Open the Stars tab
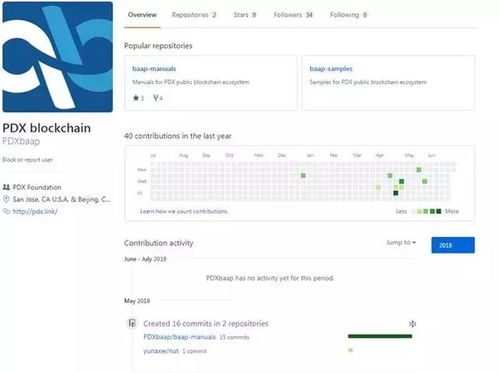Viewport: 499px width, 373px height. coord(245,15)
